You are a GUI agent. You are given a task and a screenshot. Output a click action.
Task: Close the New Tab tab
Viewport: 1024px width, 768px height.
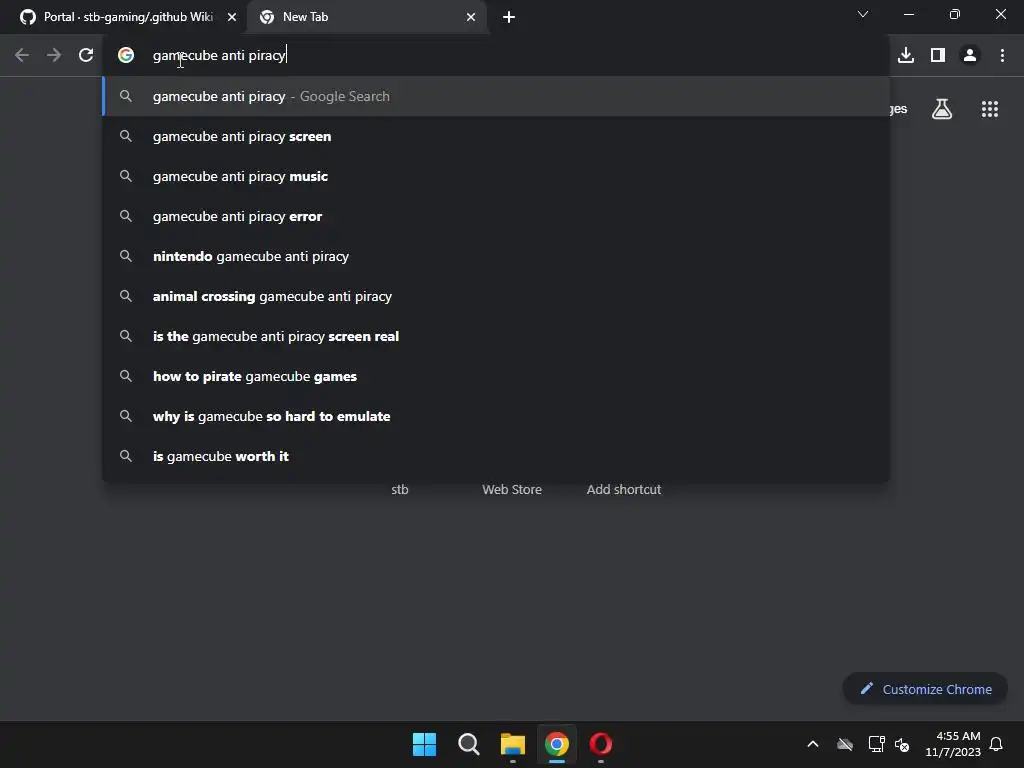pyautogui.click(x=471, y=18)
